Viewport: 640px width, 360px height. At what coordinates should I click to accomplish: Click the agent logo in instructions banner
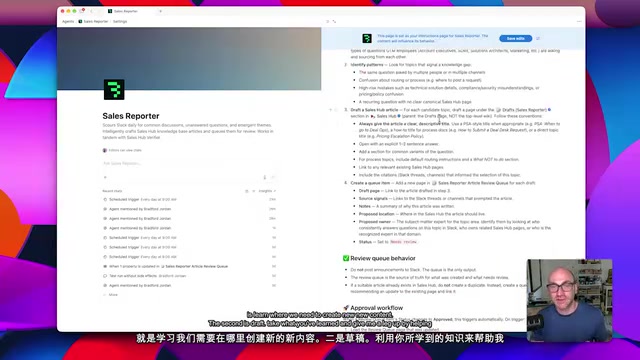pos(367,38)
